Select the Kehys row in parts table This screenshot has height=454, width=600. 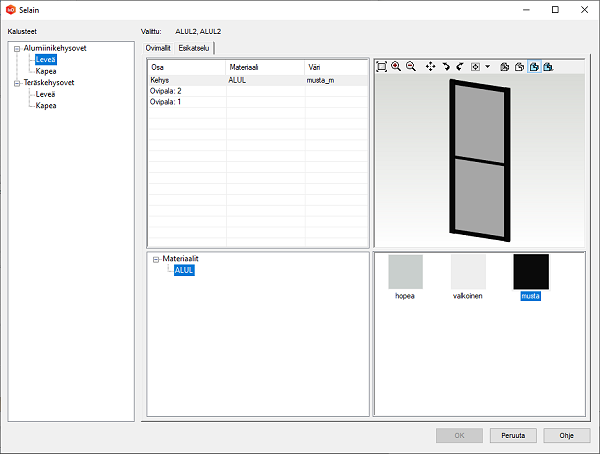[187, 78]
